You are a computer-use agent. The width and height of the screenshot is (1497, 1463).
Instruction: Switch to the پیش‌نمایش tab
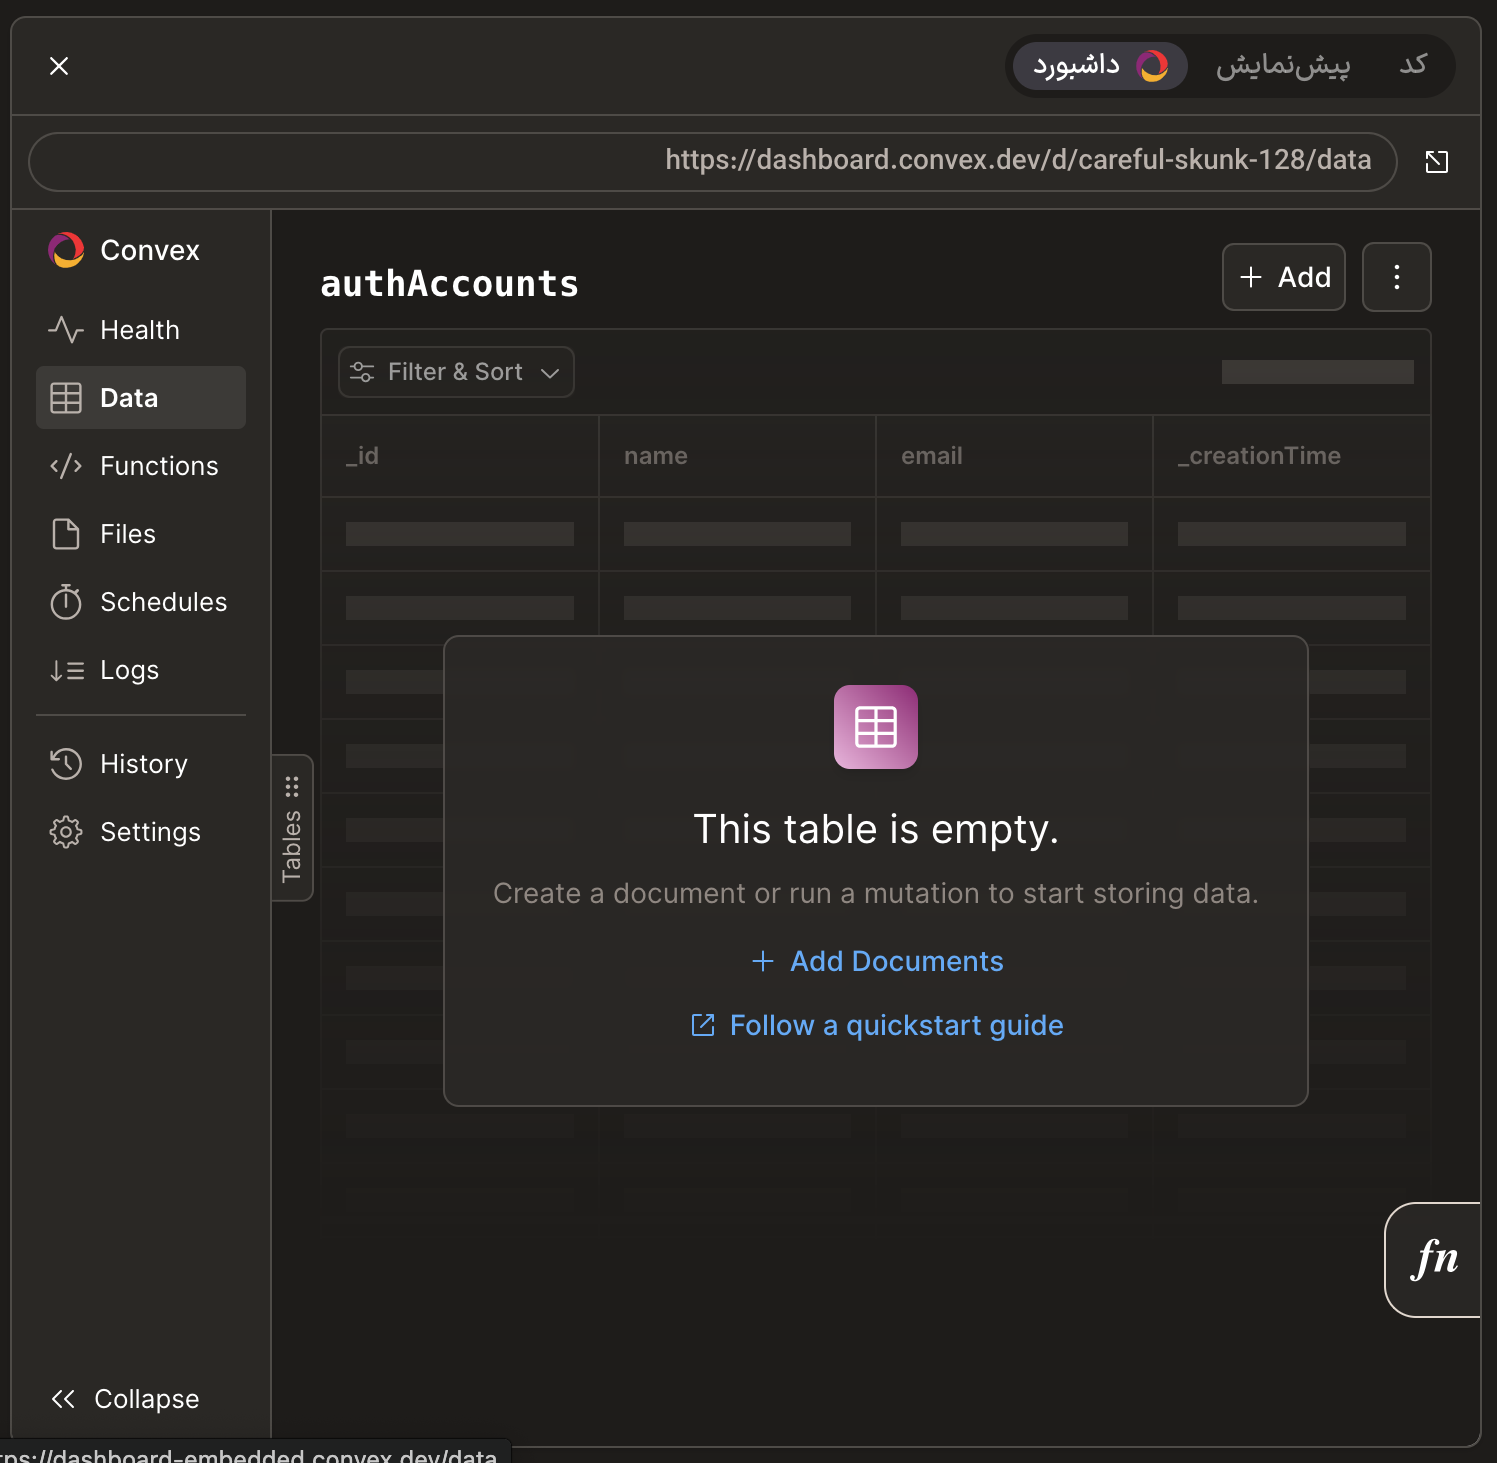click(1283, 65)
